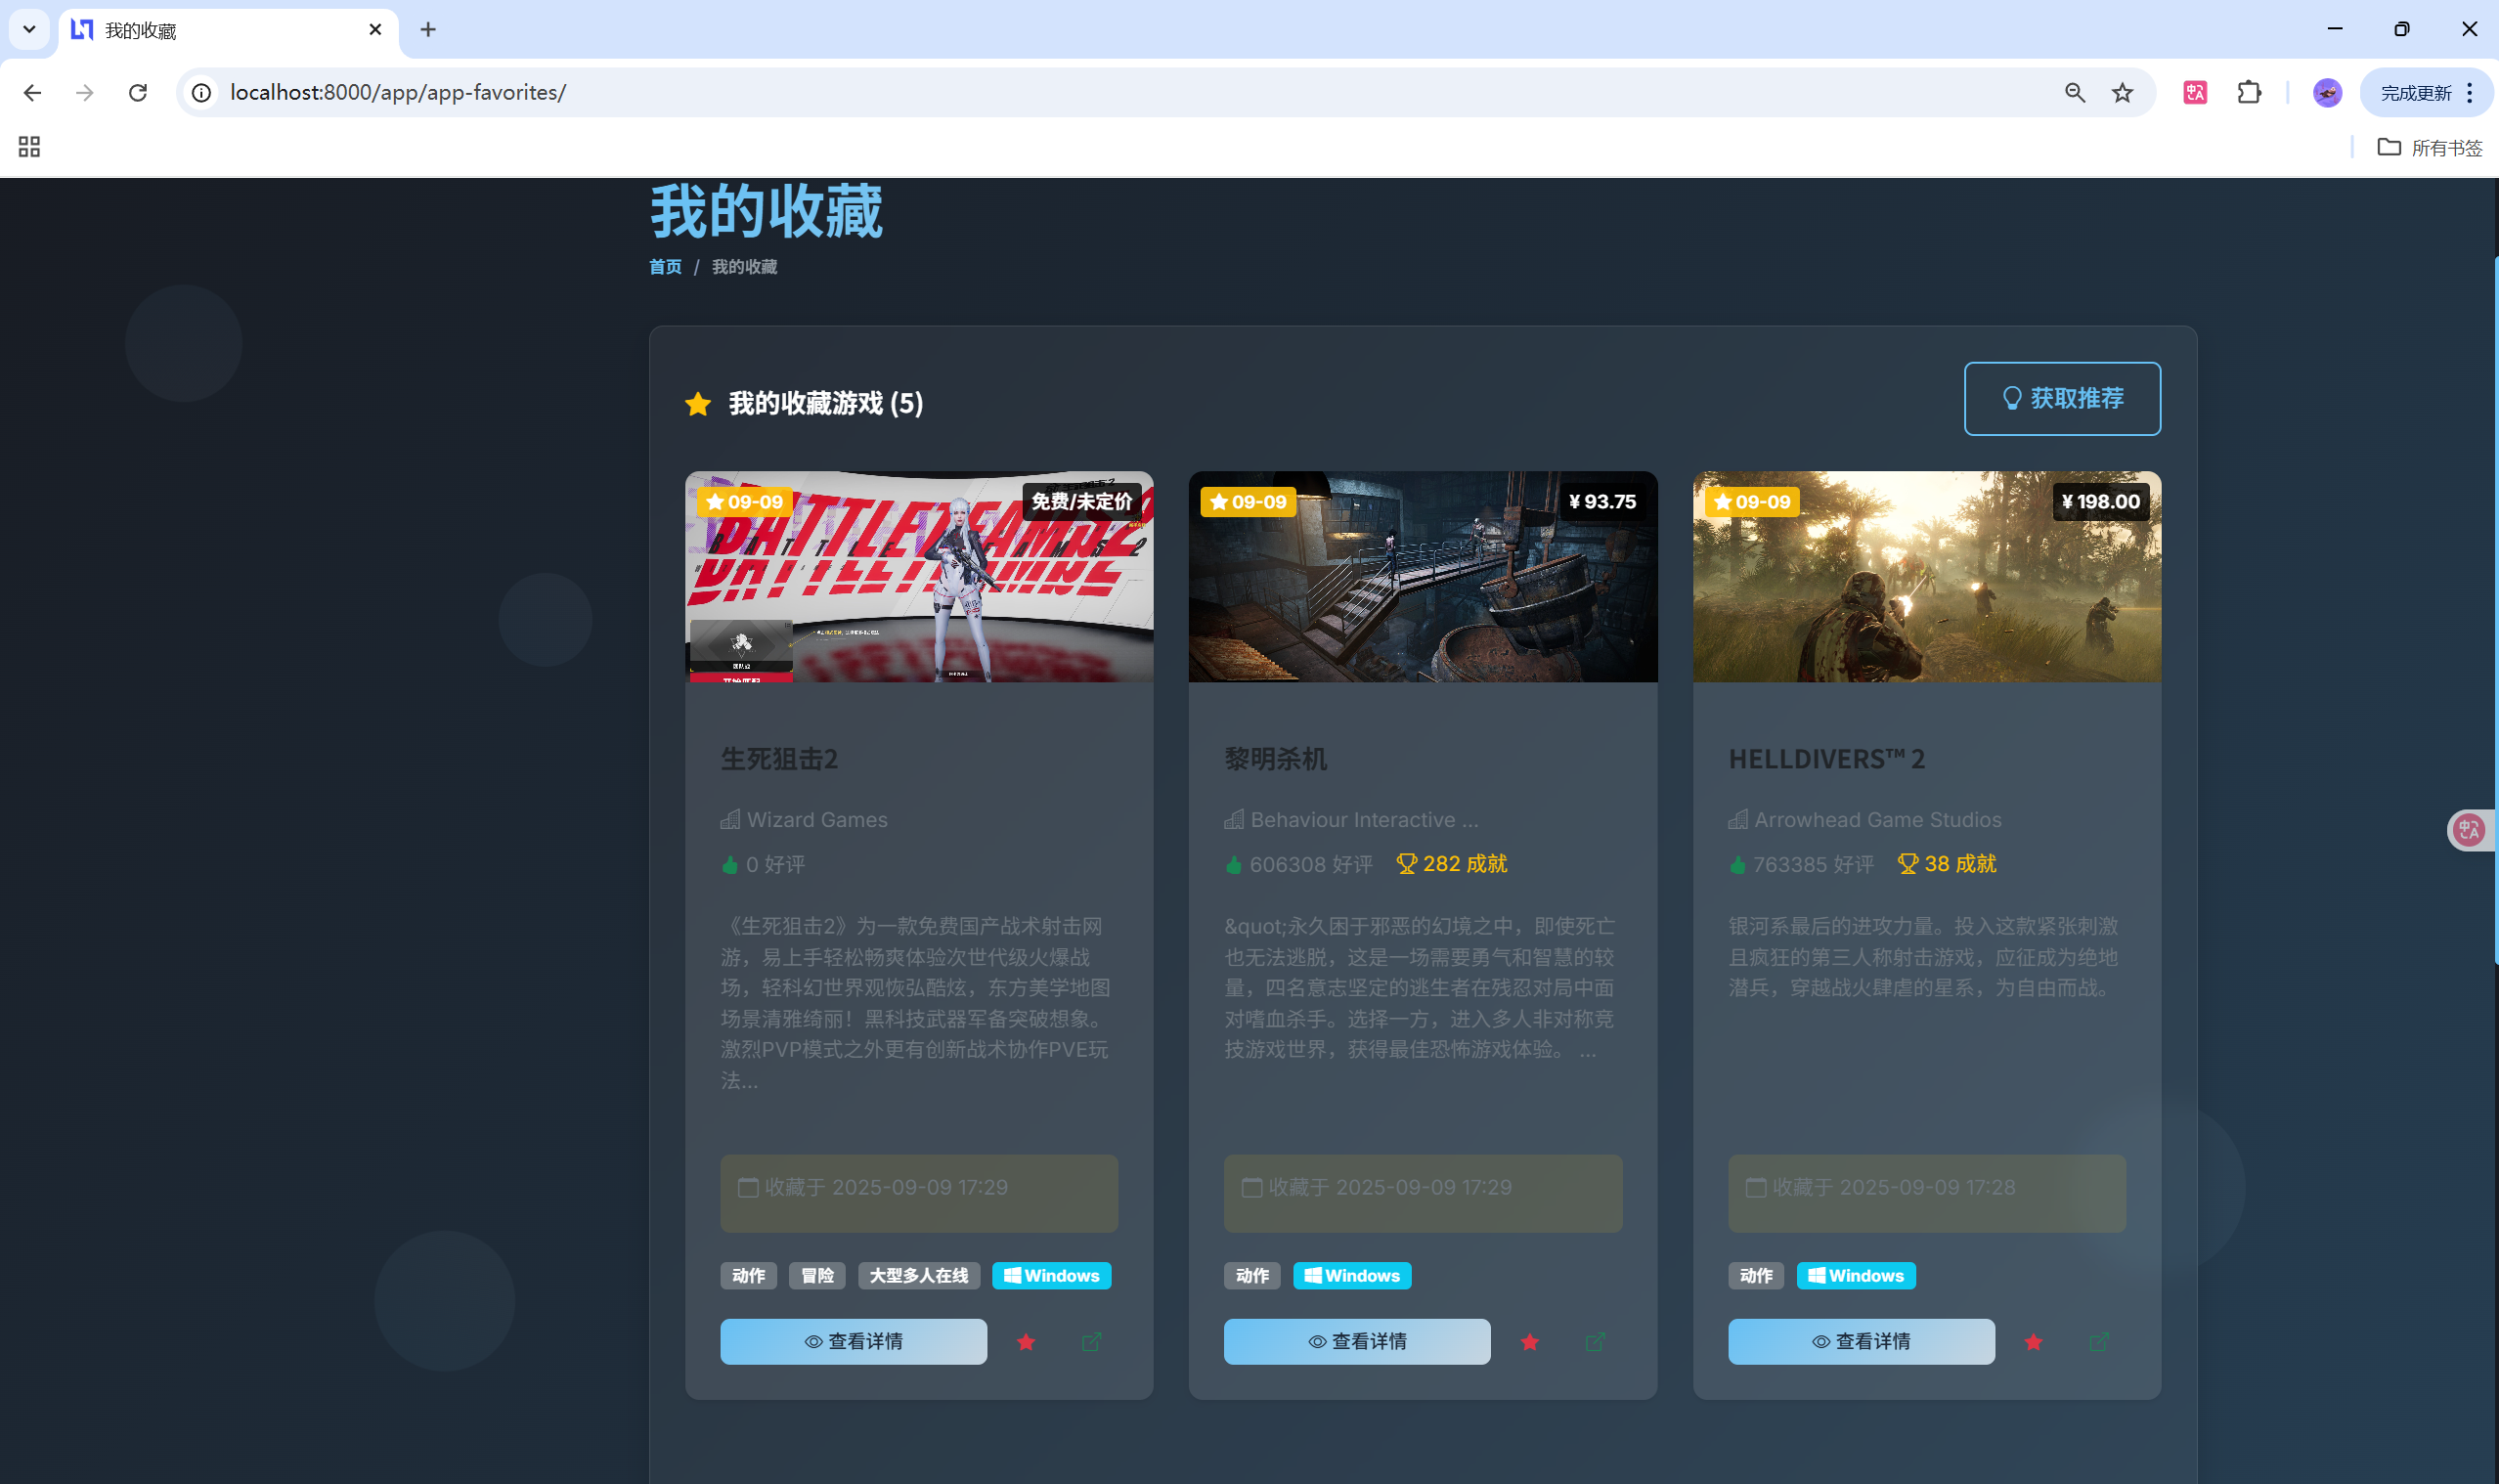This screenshot has width=2499, height=1484.
Task: Click the Windows badge on 生死狙击2
Action: click(x=1051, y=1275)
